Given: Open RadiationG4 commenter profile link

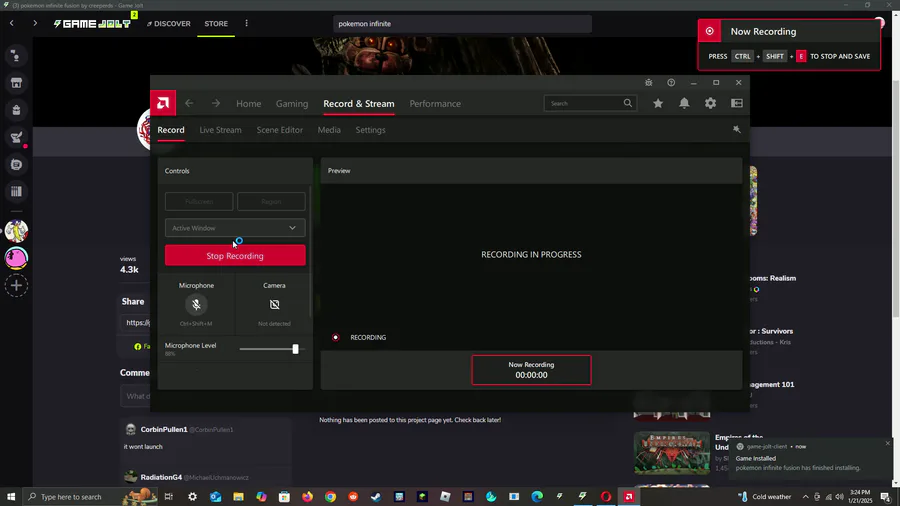Looking at the screenshot, I should click(161, 477).
